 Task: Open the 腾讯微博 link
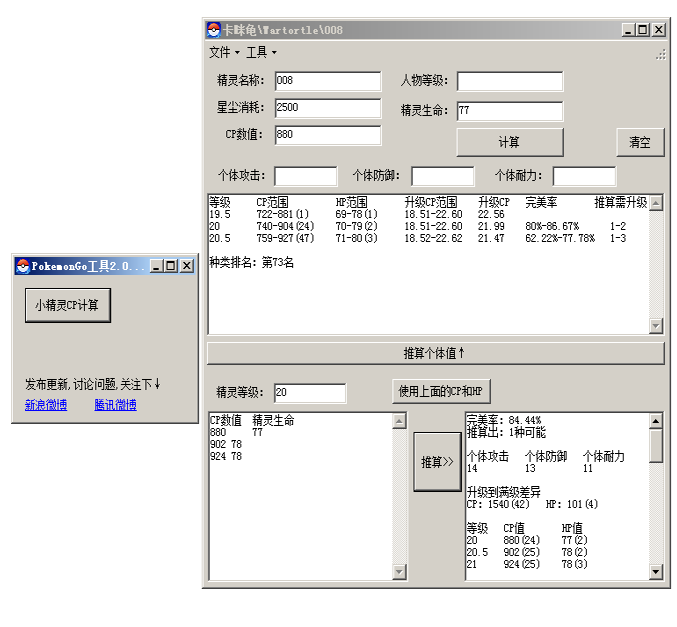pyautogui.click(x=115, y=405)
